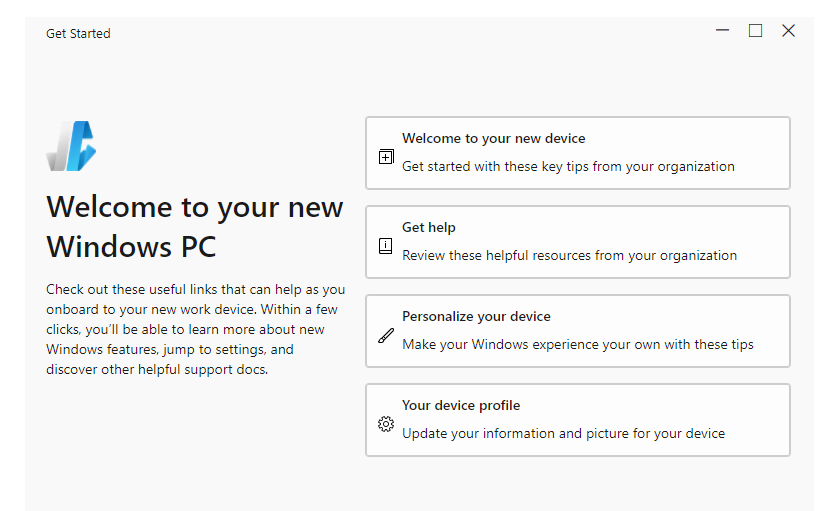Close the Get Started window
Image resolution: width=838 pixels, height=511 pixels.
[788, 31]
